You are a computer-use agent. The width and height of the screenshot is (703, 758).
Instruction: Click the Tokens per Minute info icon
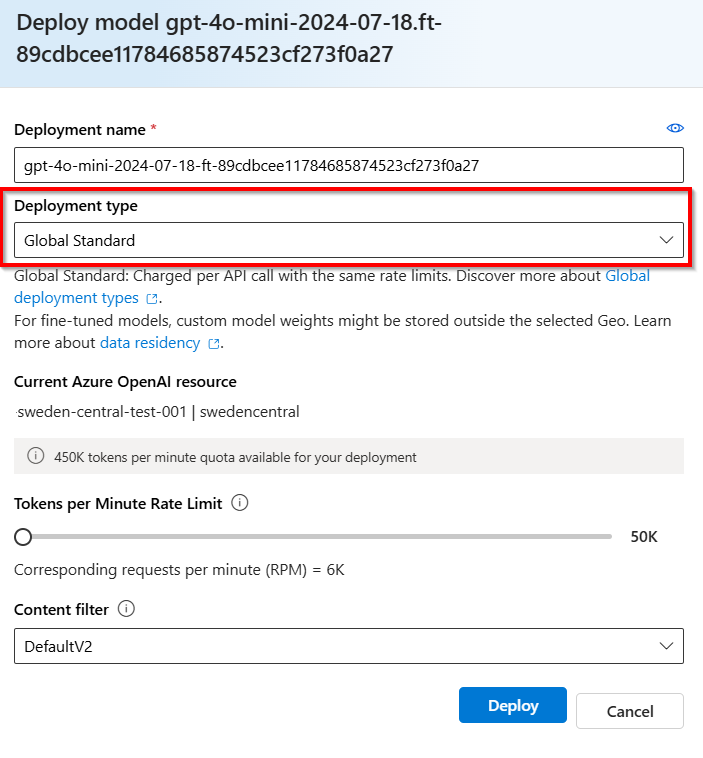[239, 503]
